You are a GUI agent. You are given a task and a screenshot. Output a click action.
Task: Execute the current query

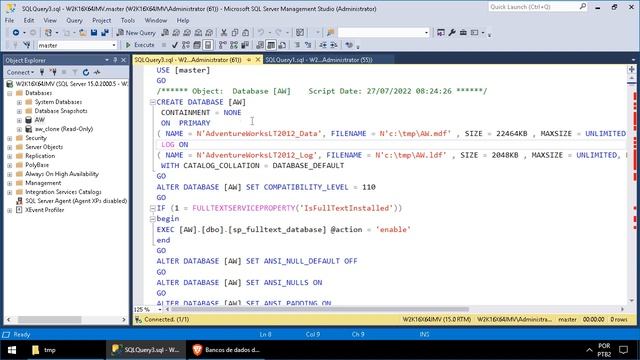[140, 45]
